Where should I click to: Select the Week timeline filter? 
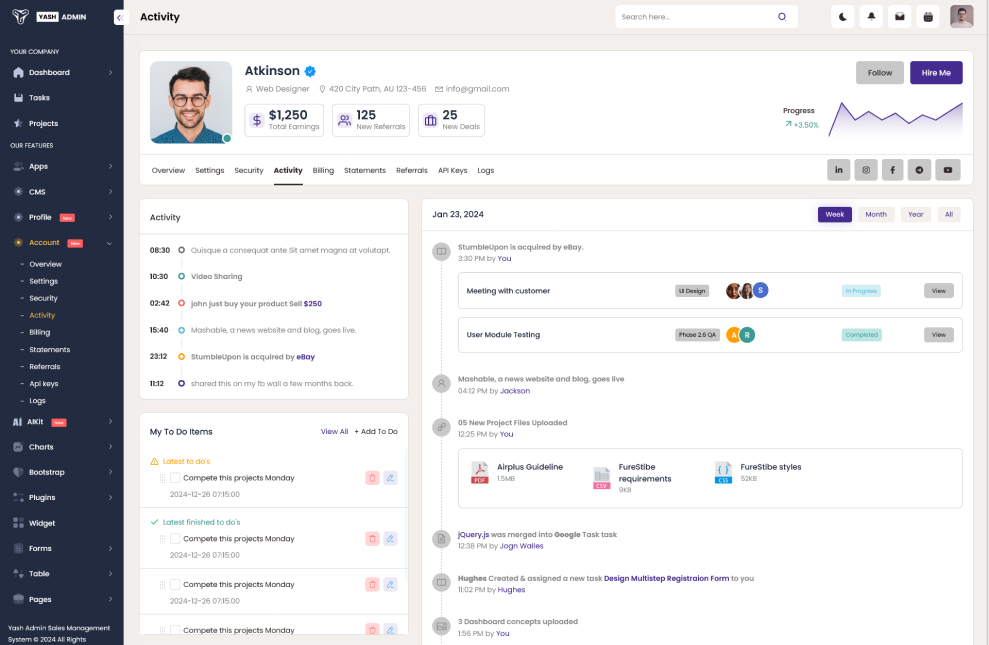click(x=834, y=214)
